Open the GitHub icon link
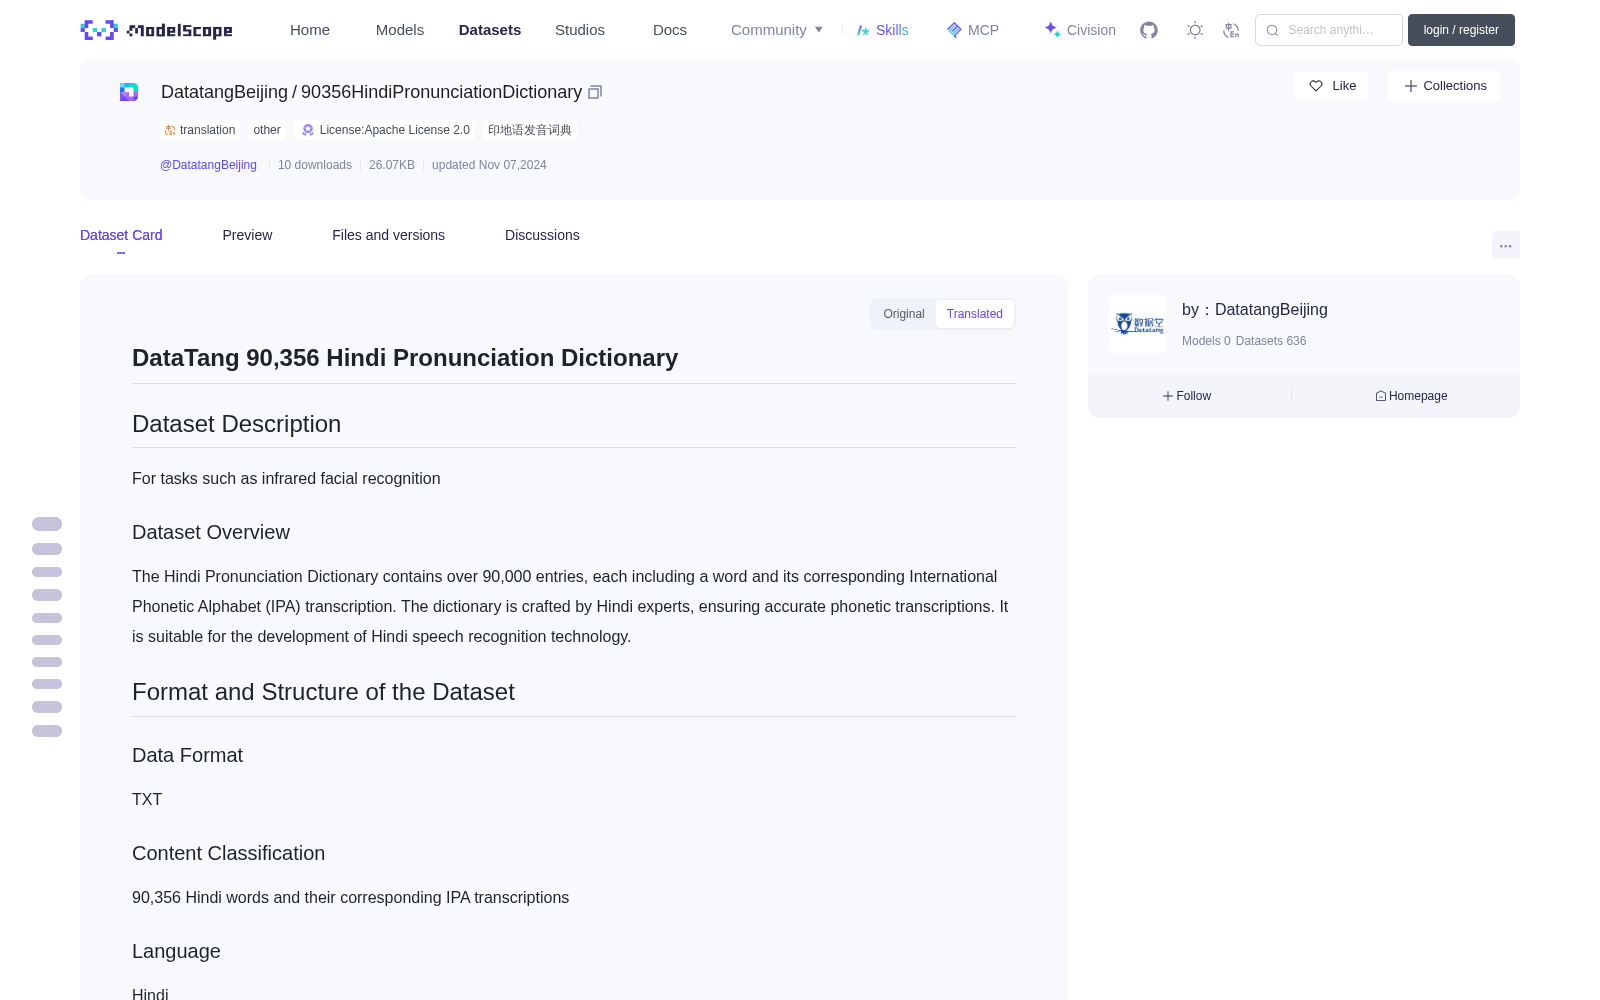Image resolution: width=1600 pixels, height=1000 pixels. coord(1149,30)
